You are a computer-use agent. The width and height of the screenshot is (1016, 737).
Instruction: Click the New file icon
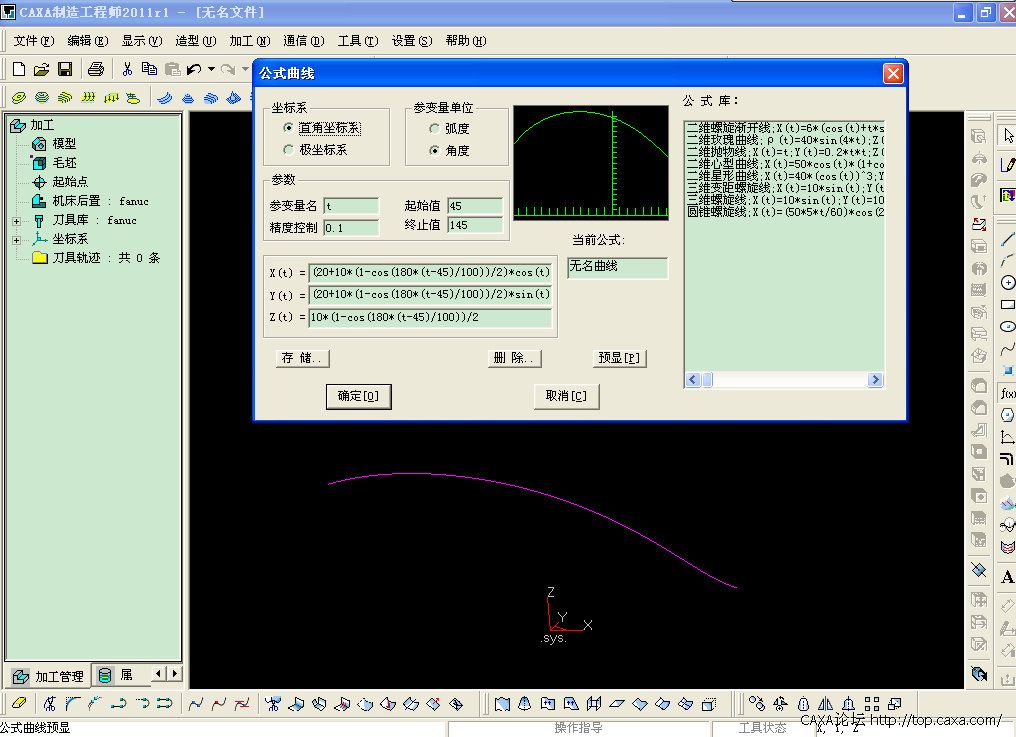19,69
